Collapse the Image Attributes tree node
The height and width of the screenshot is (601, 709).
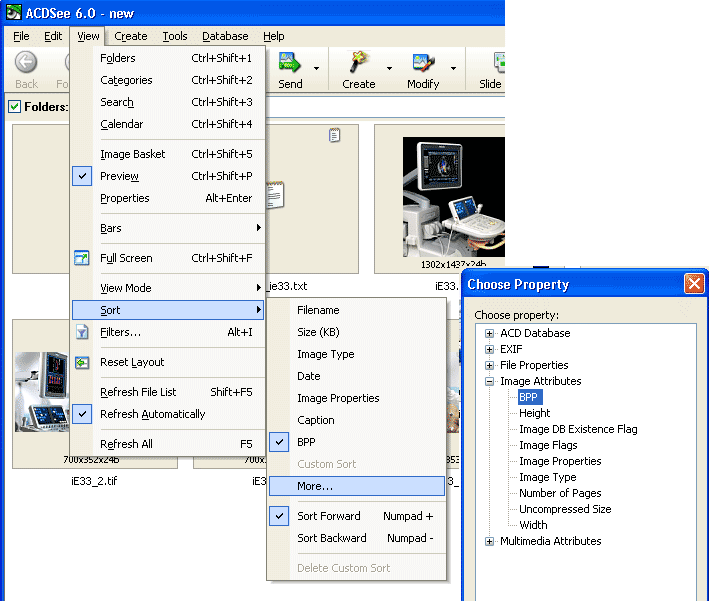coord(489,381)
